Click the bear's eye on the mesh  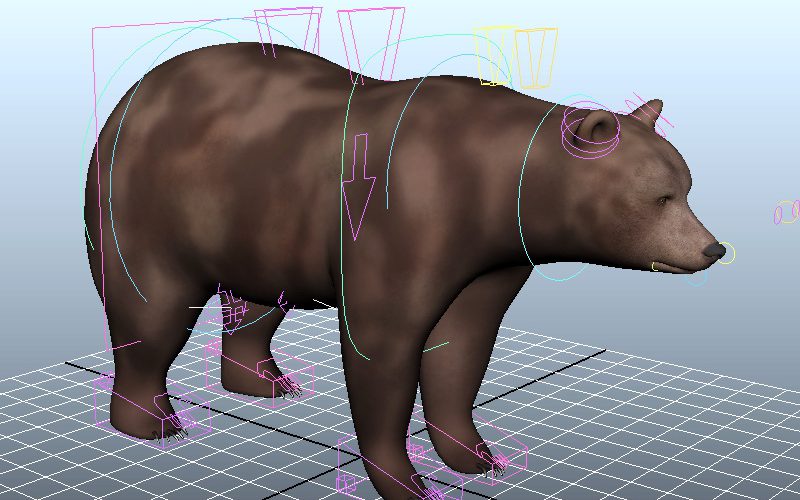pos(661,202)
